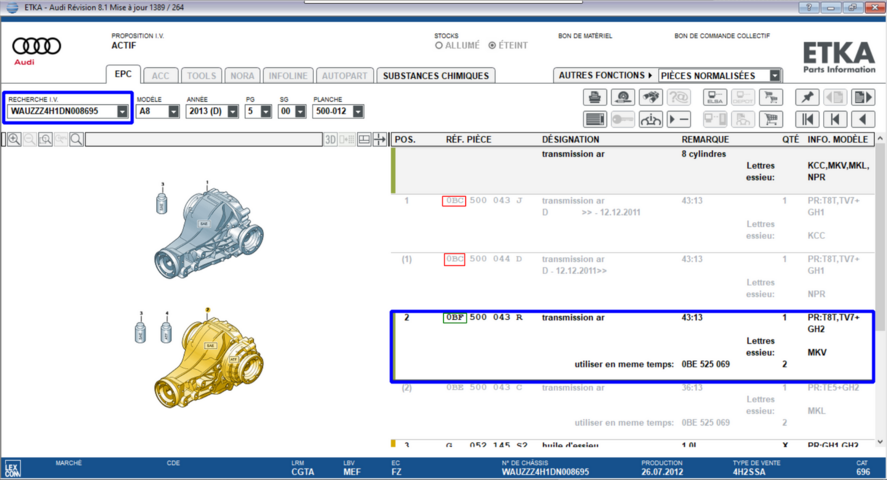The height and width of the screenshot is (480, 887).
Task: Click TYPE DE VENTE 4H2SSA value
Action: 749,472
